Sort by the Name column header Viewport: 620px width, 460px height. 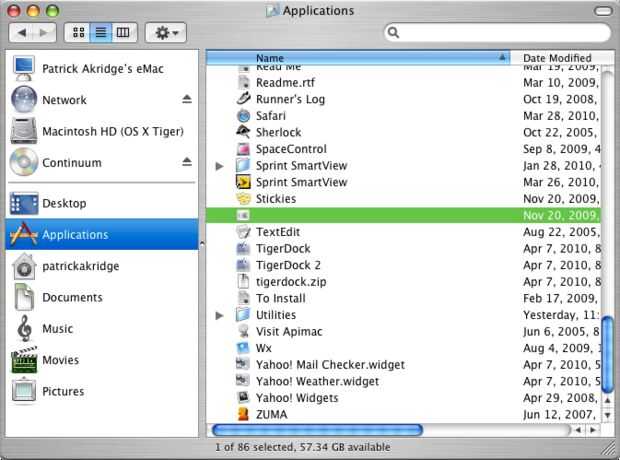[358, 58]
